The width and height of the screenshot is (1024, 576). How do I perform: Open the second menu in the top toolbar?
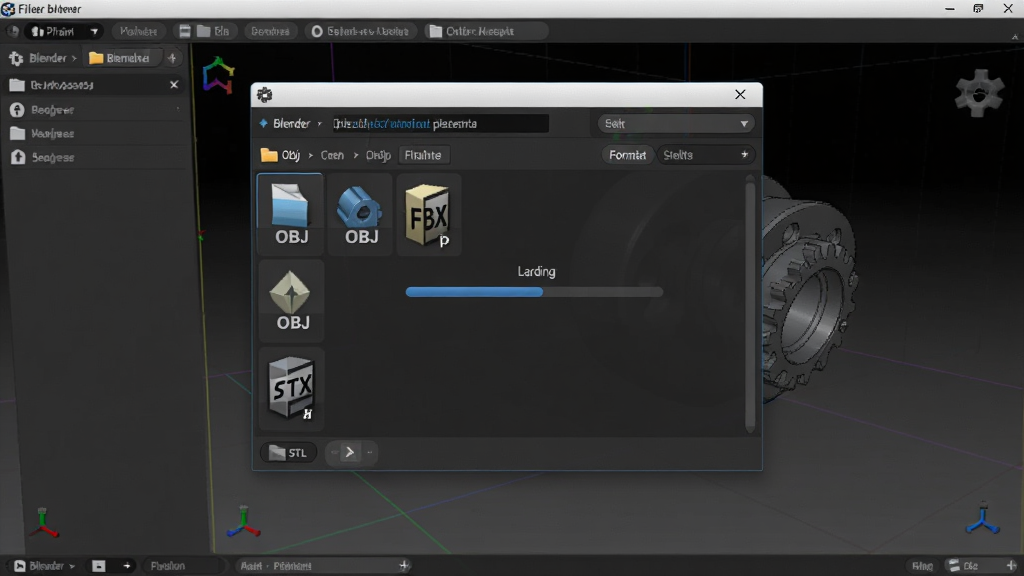coord(138,31)
